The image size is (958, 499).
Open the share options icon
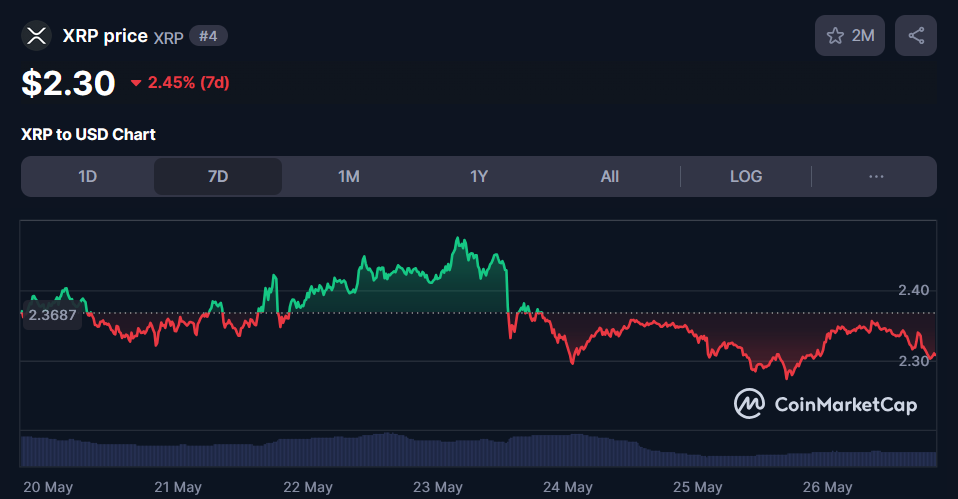(x=915, y=35)
